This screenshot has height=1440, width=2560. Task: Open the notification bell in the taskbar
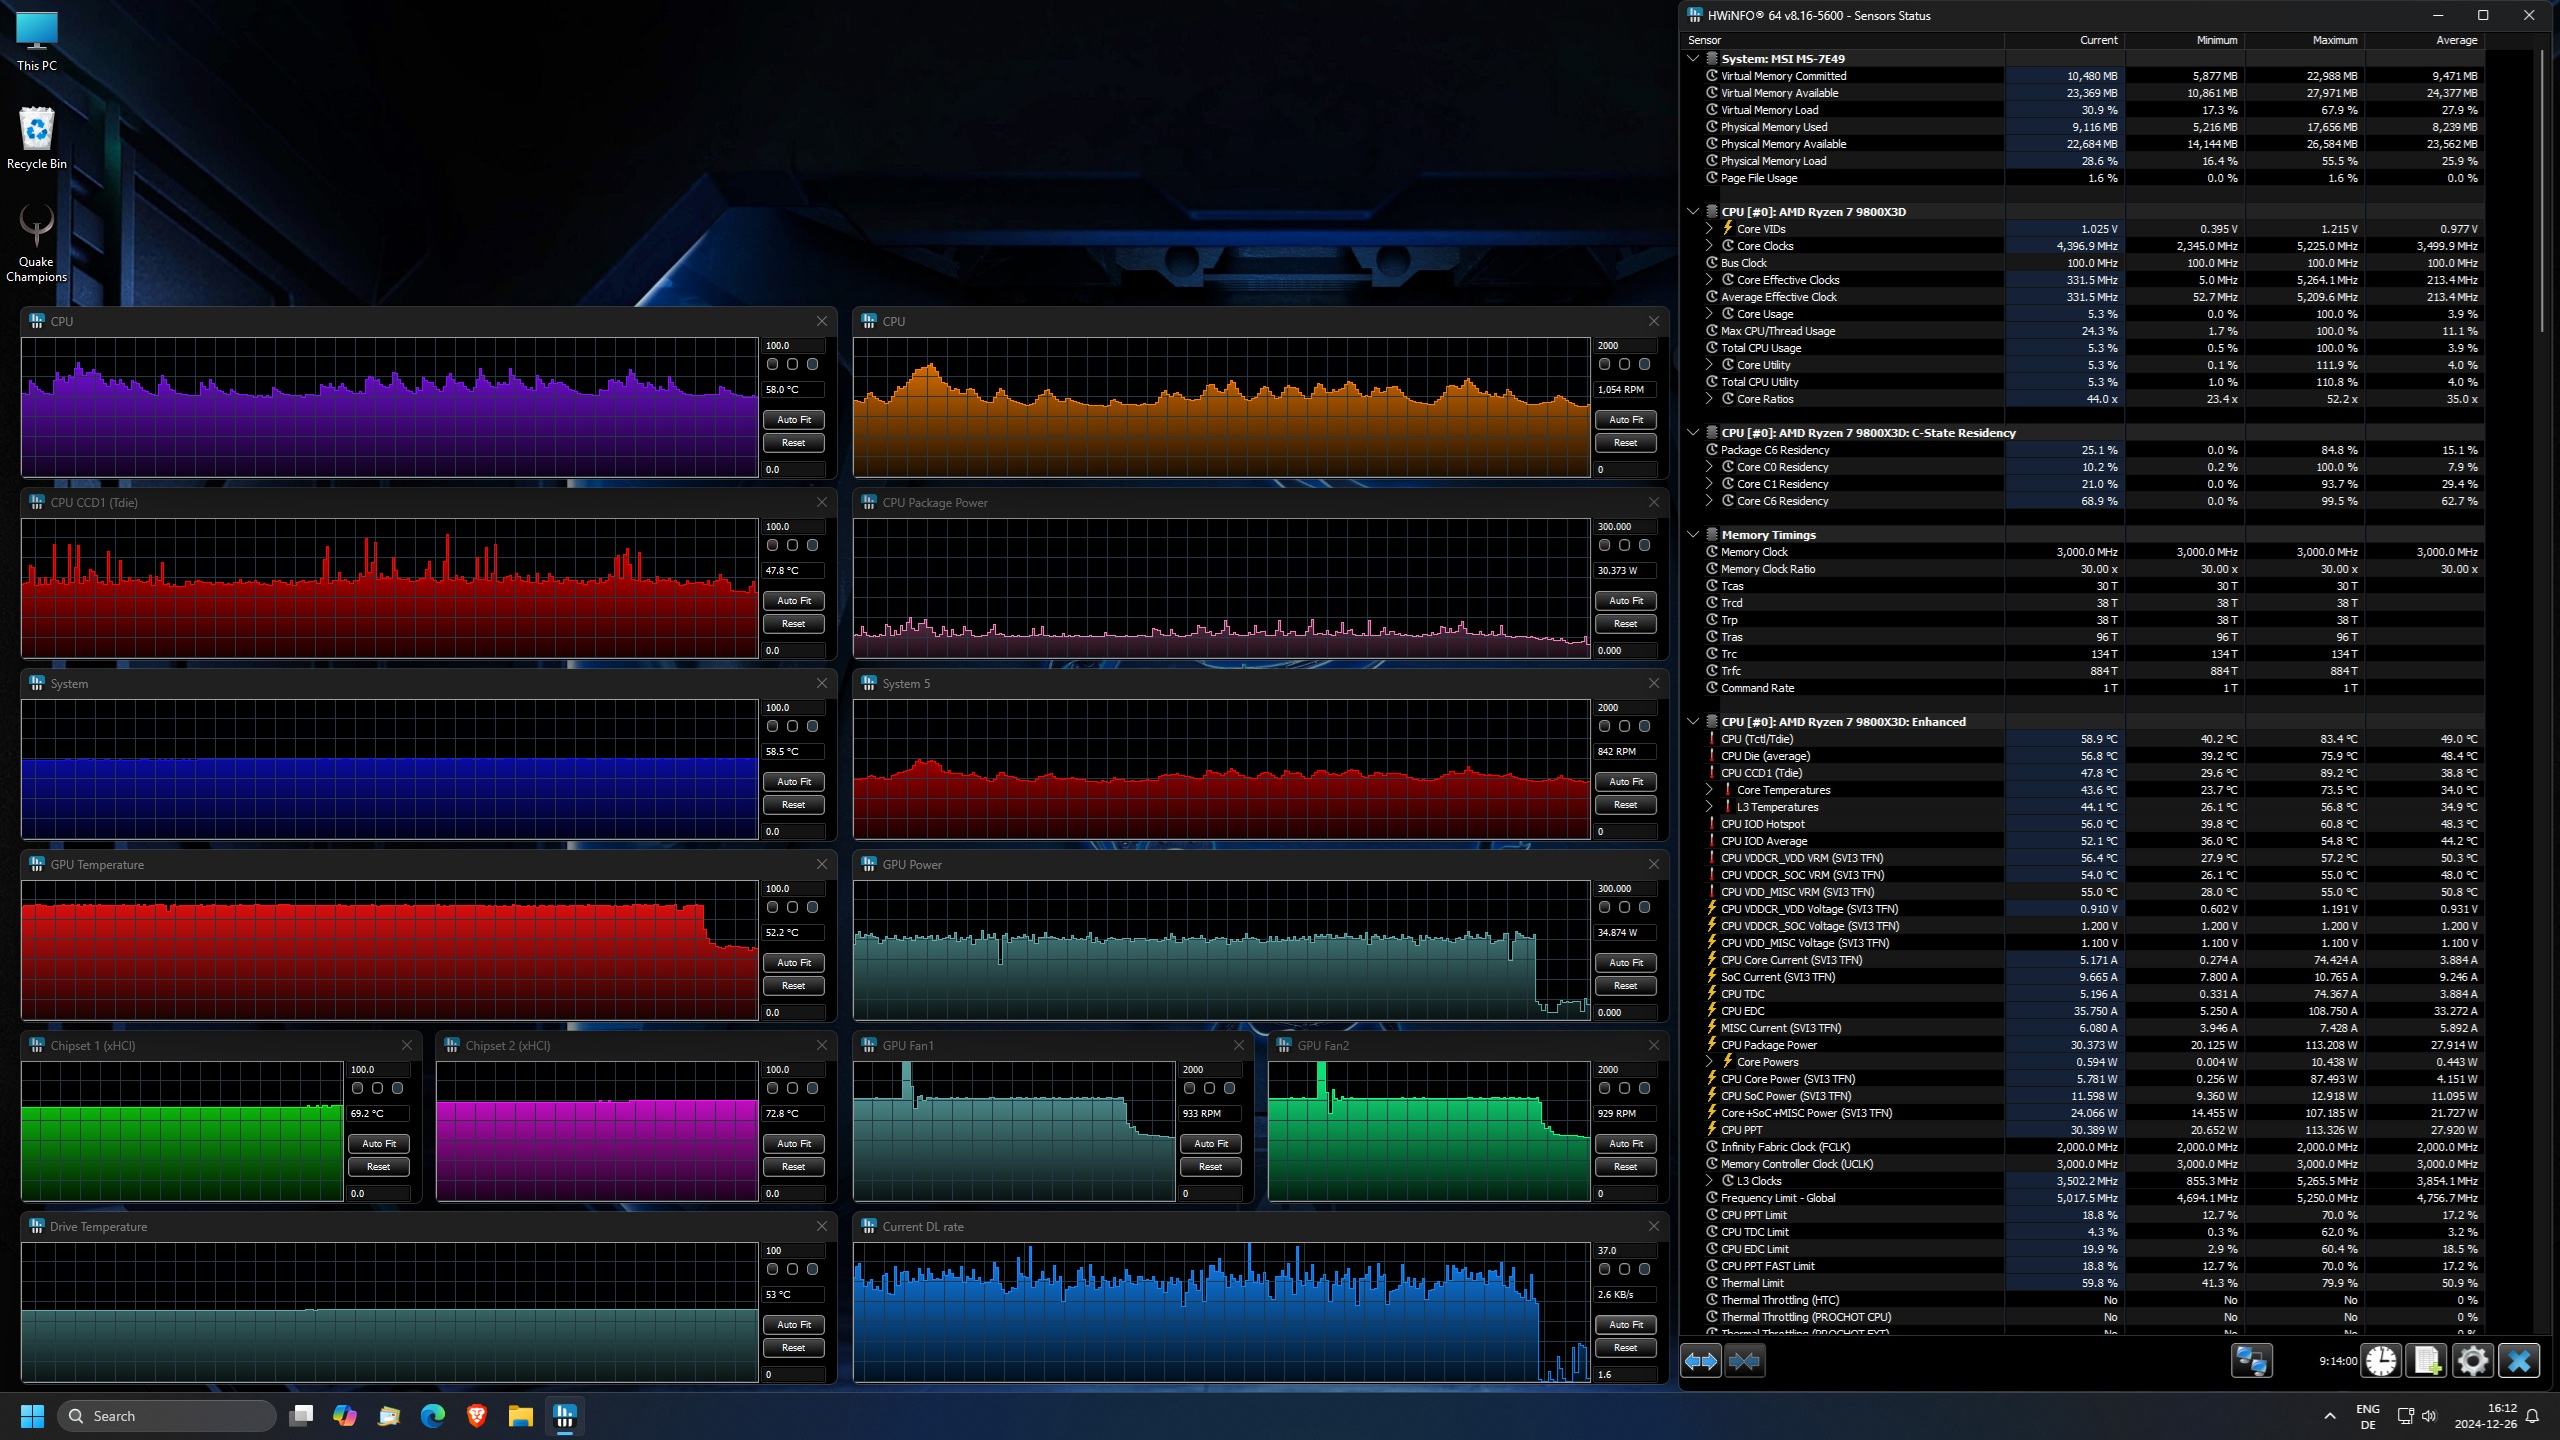pyautogui.click(x=2533, y=1416)
